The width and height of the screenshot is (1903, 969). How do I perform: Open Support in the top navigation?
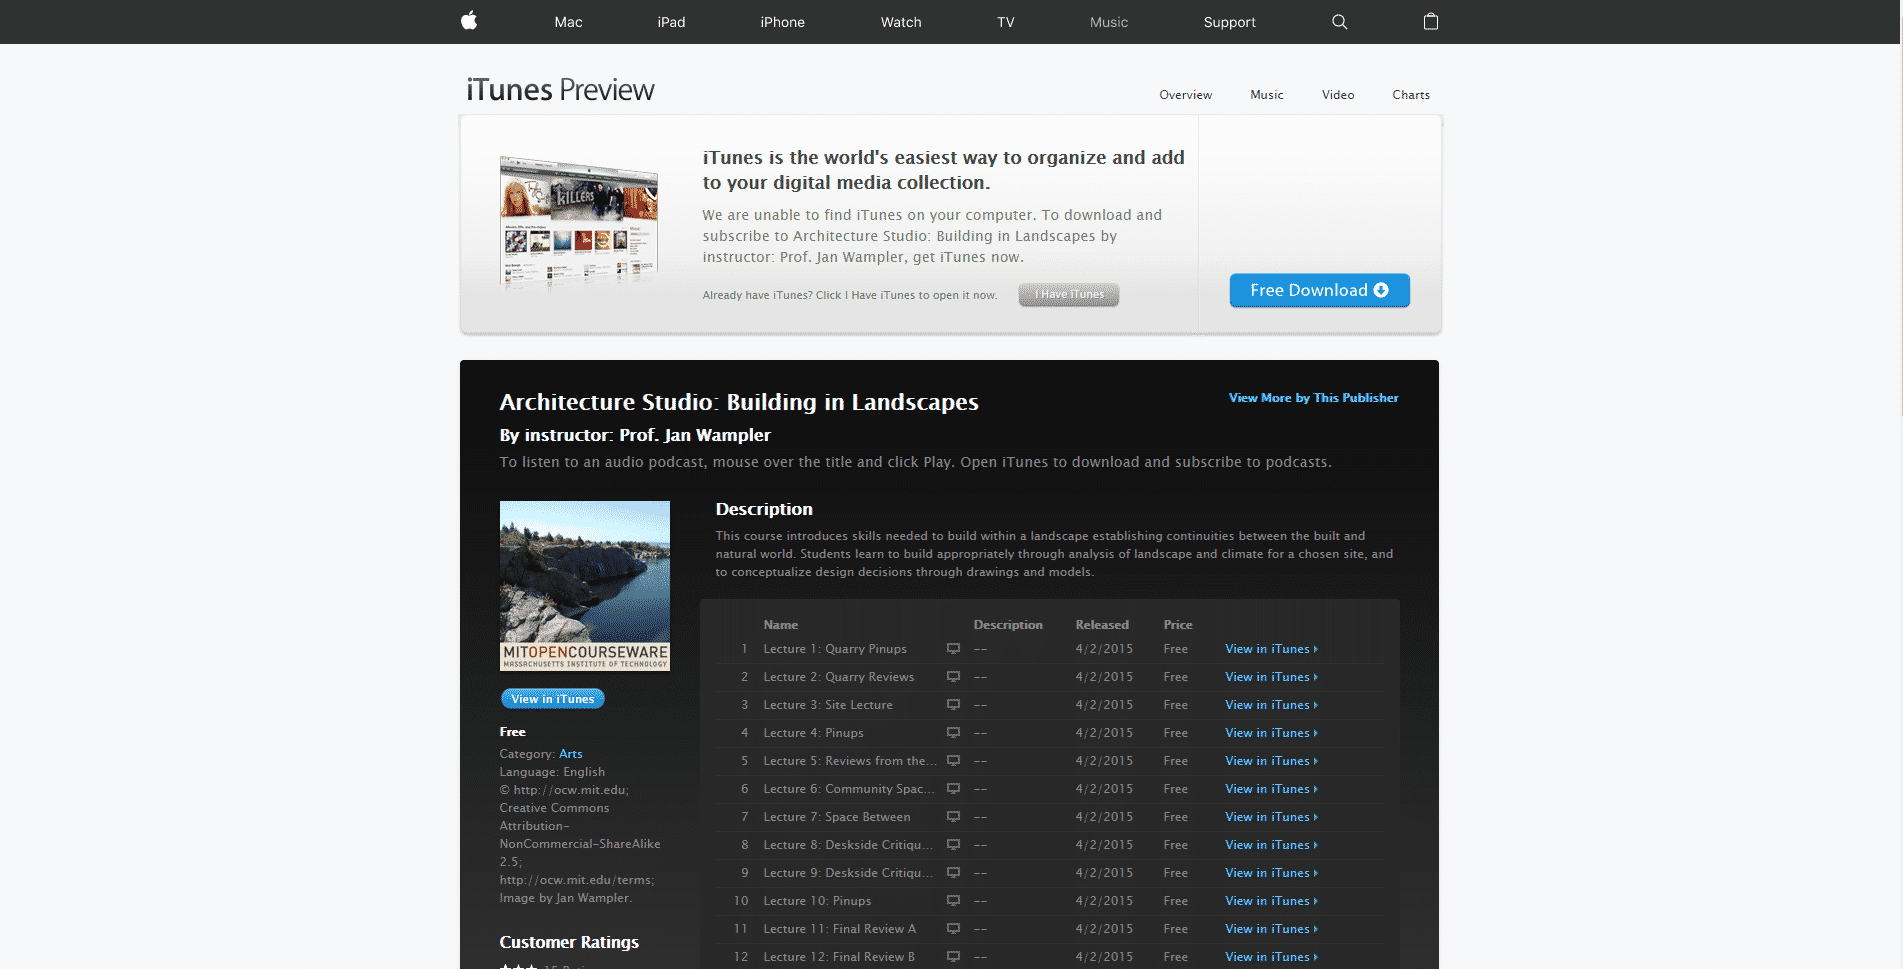pos(1229,22)
